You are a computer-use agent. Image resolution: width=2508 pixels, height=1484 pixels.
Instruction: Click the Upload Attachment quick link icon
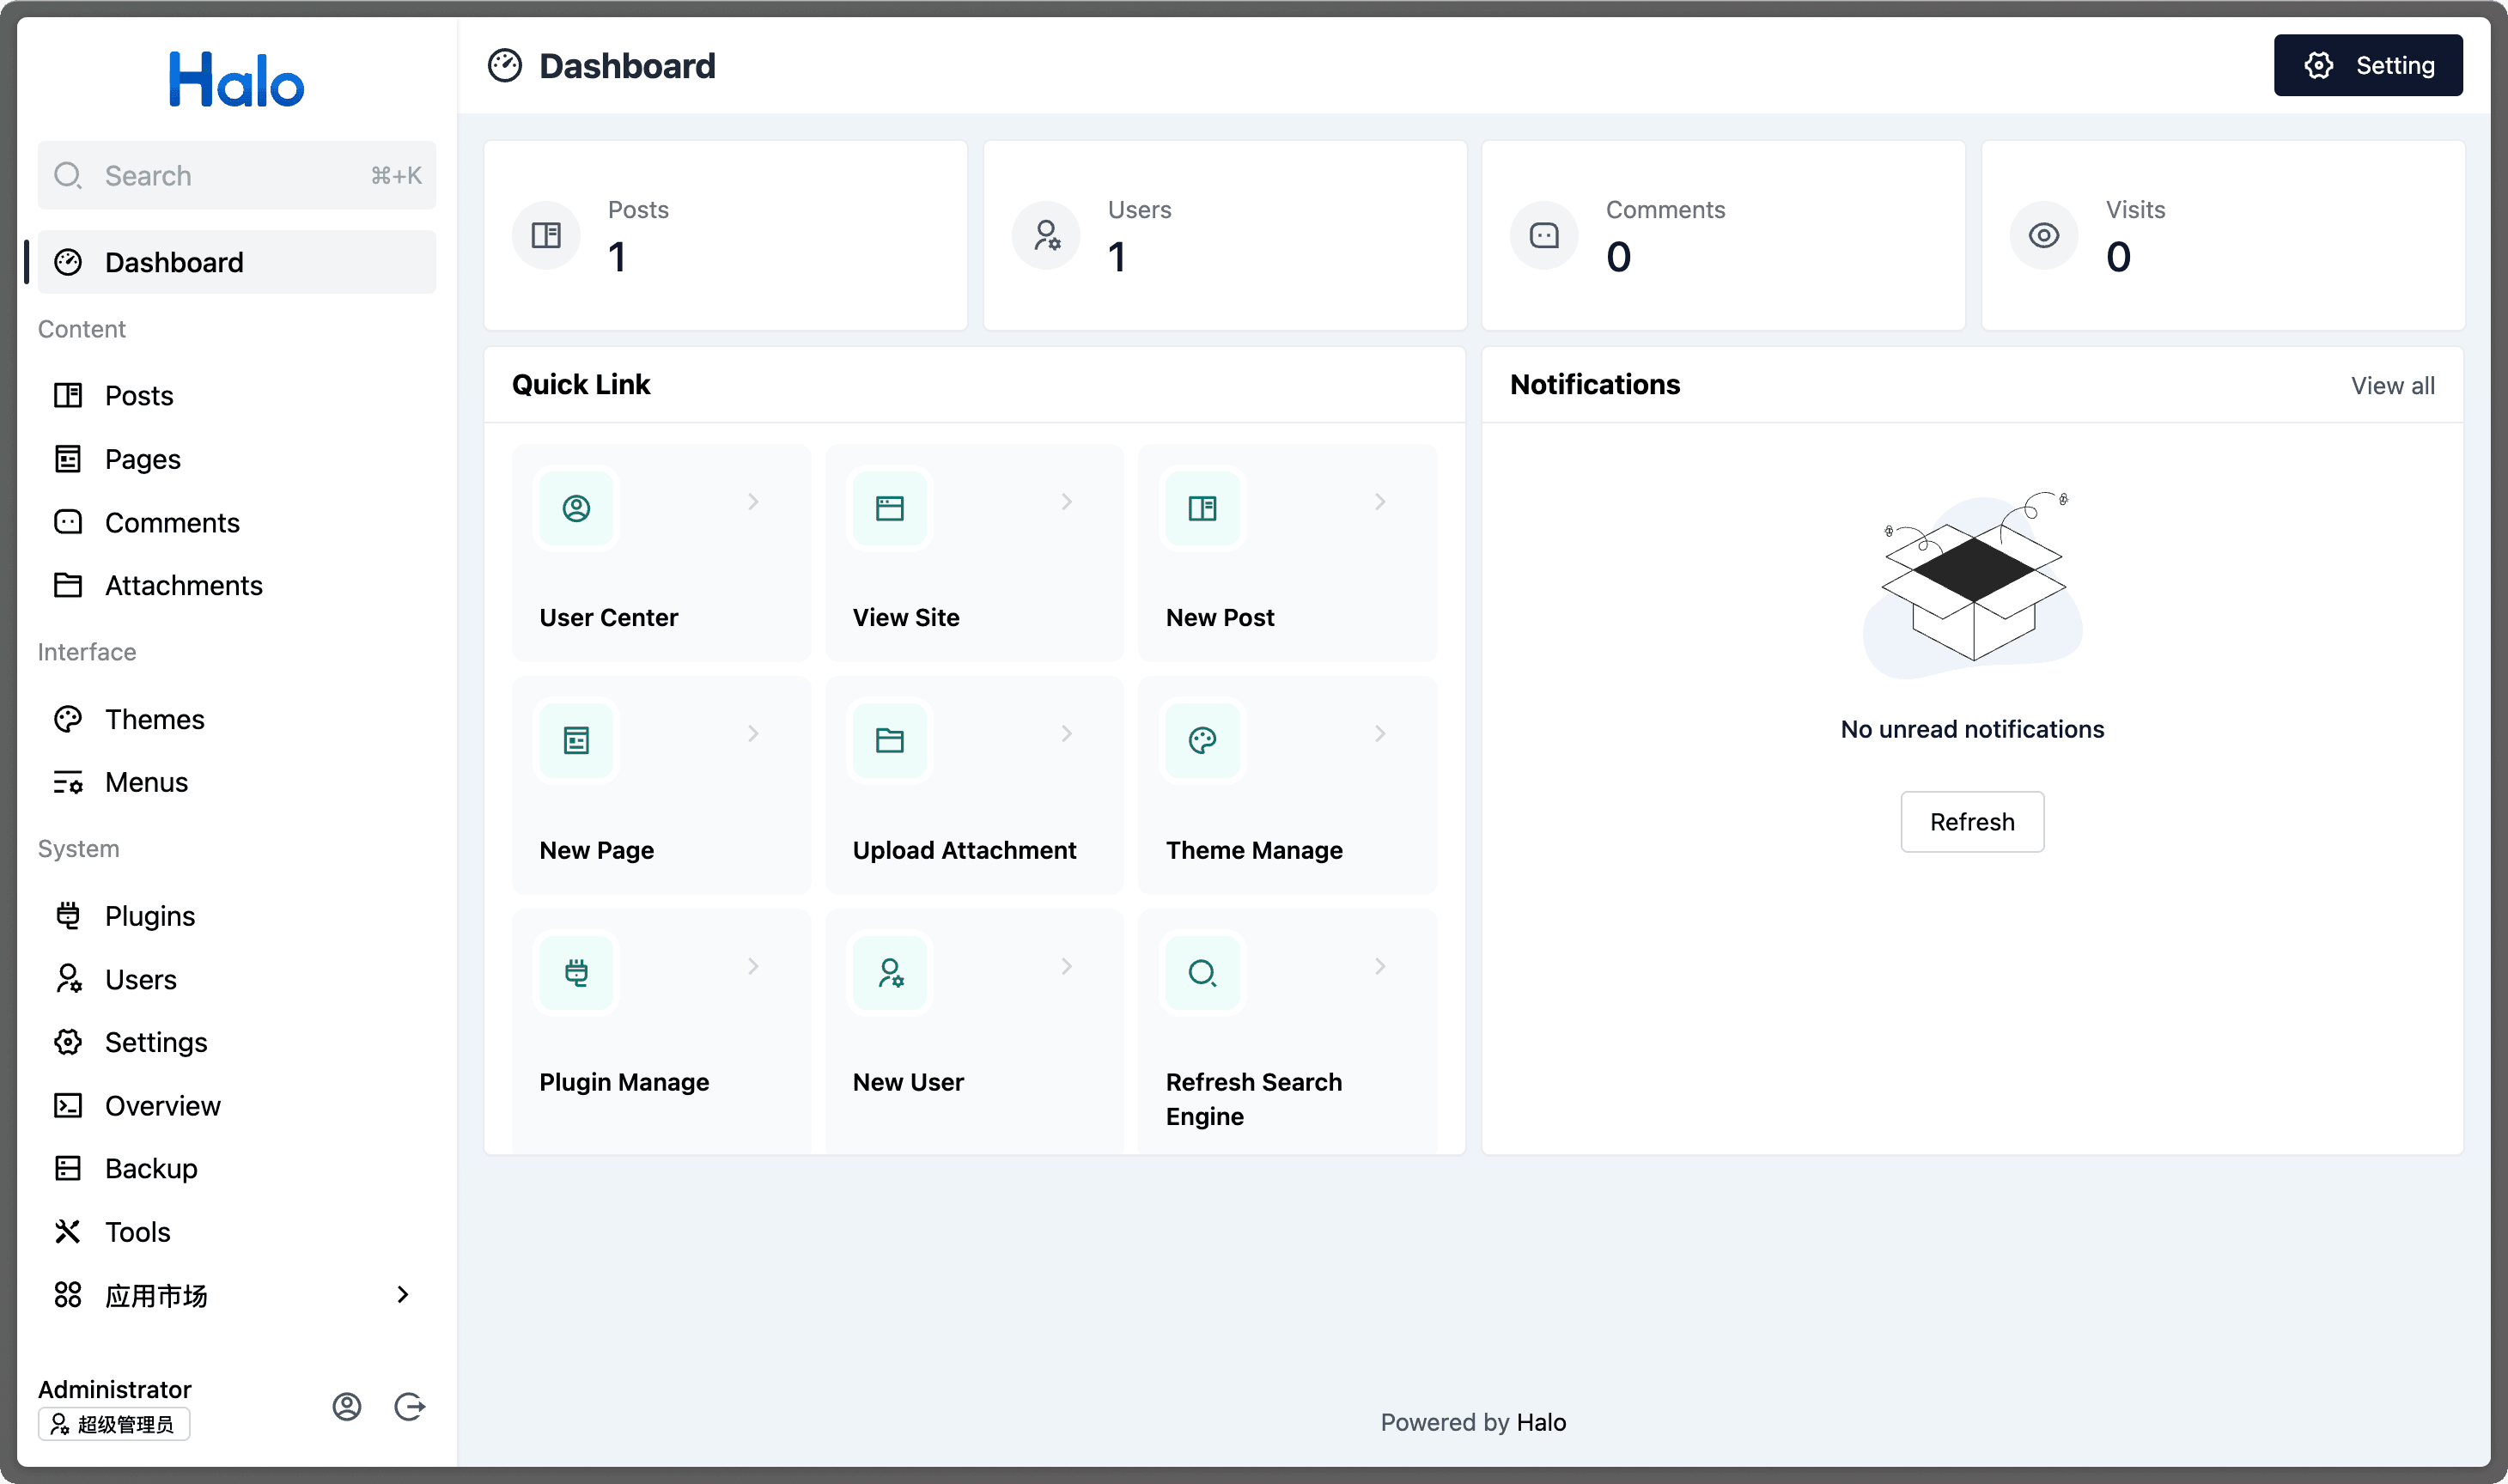pos(890,739)
